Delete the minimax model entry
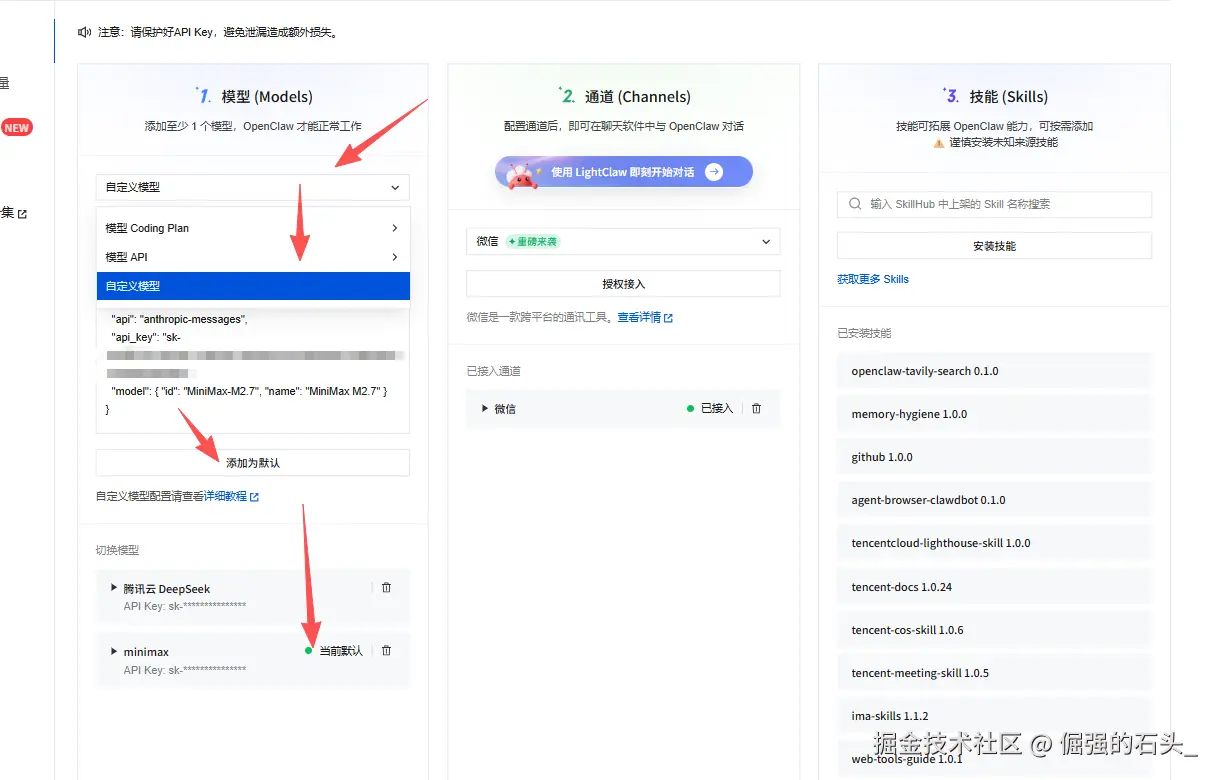Viewport: 1220px width, 780px height. pyautogui.click(x=386, y=651)
